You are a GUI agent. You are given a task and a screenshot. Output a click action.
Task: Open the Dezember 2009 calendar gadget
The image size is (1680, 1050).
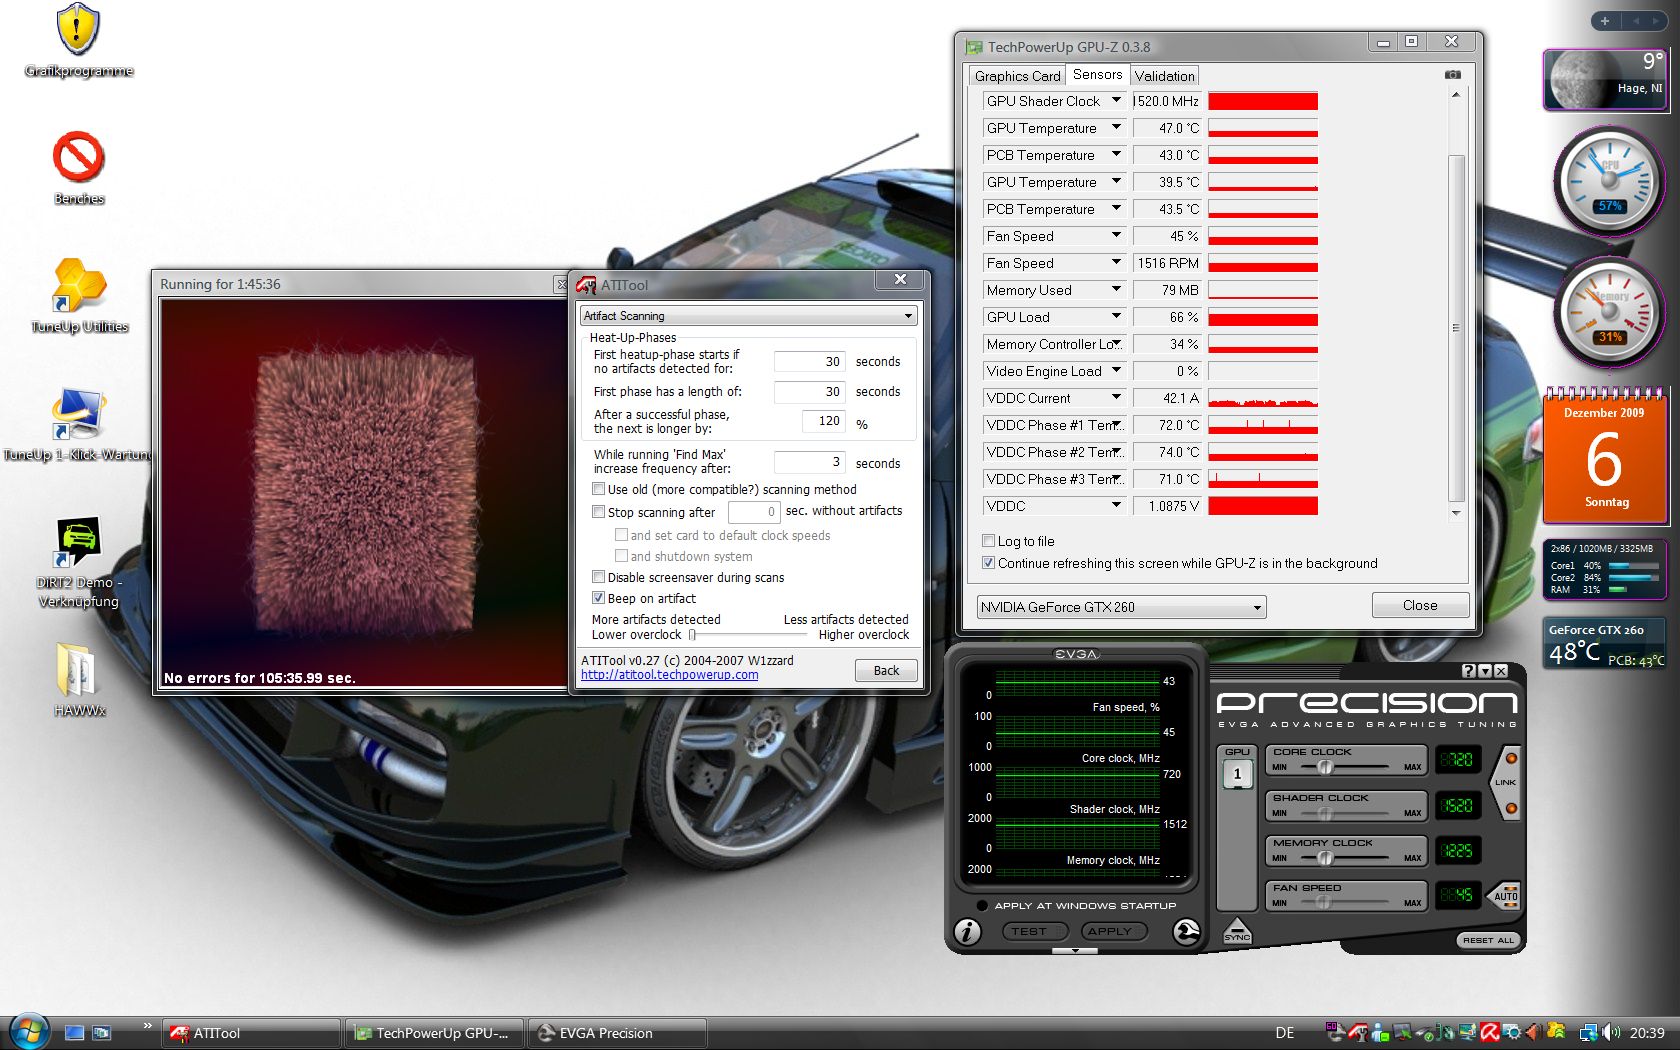pyautogui.click(x=1605, y=456)
